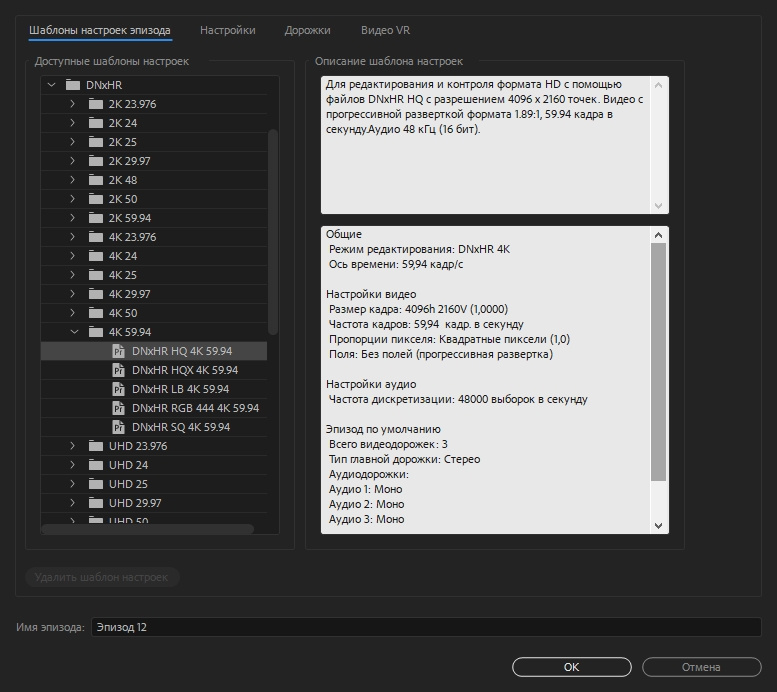
Task: Click the Имя эпизода text field
Action: 426,627
